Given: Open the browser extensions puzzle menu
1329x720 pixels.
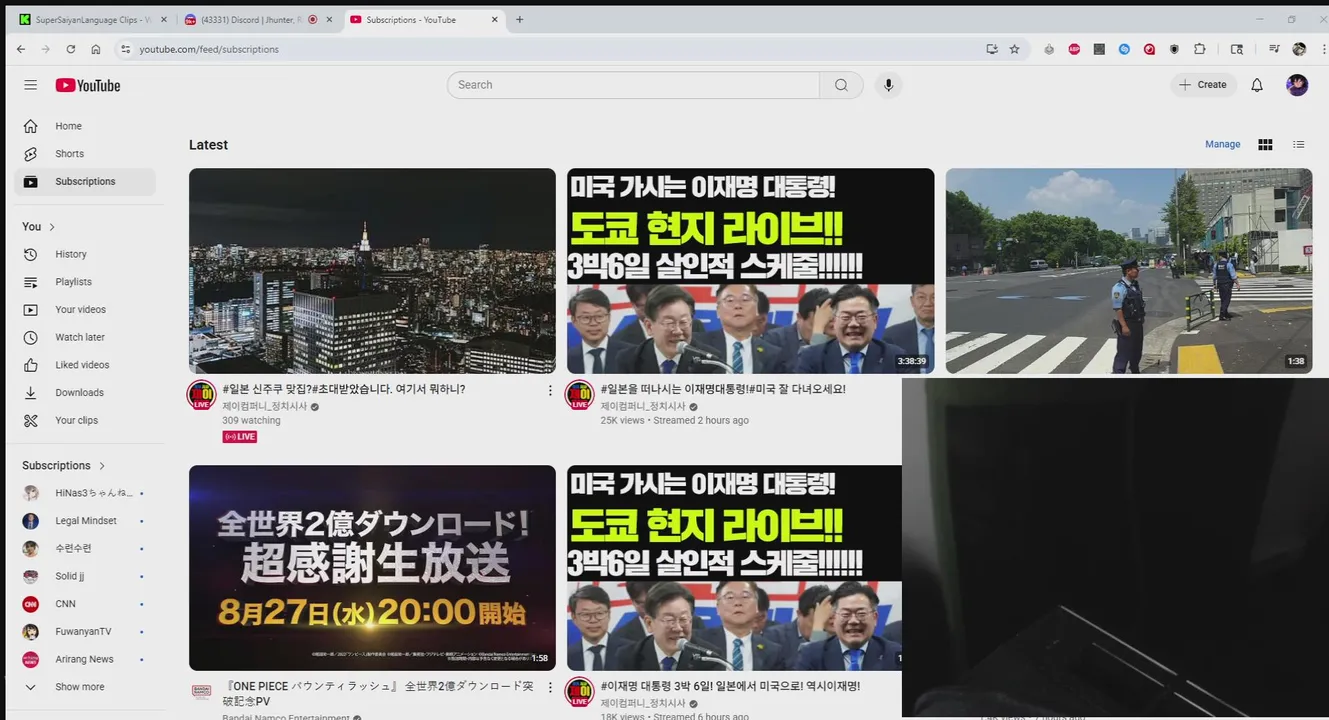Looking at the screenshot, I should tap(1200, 49).
